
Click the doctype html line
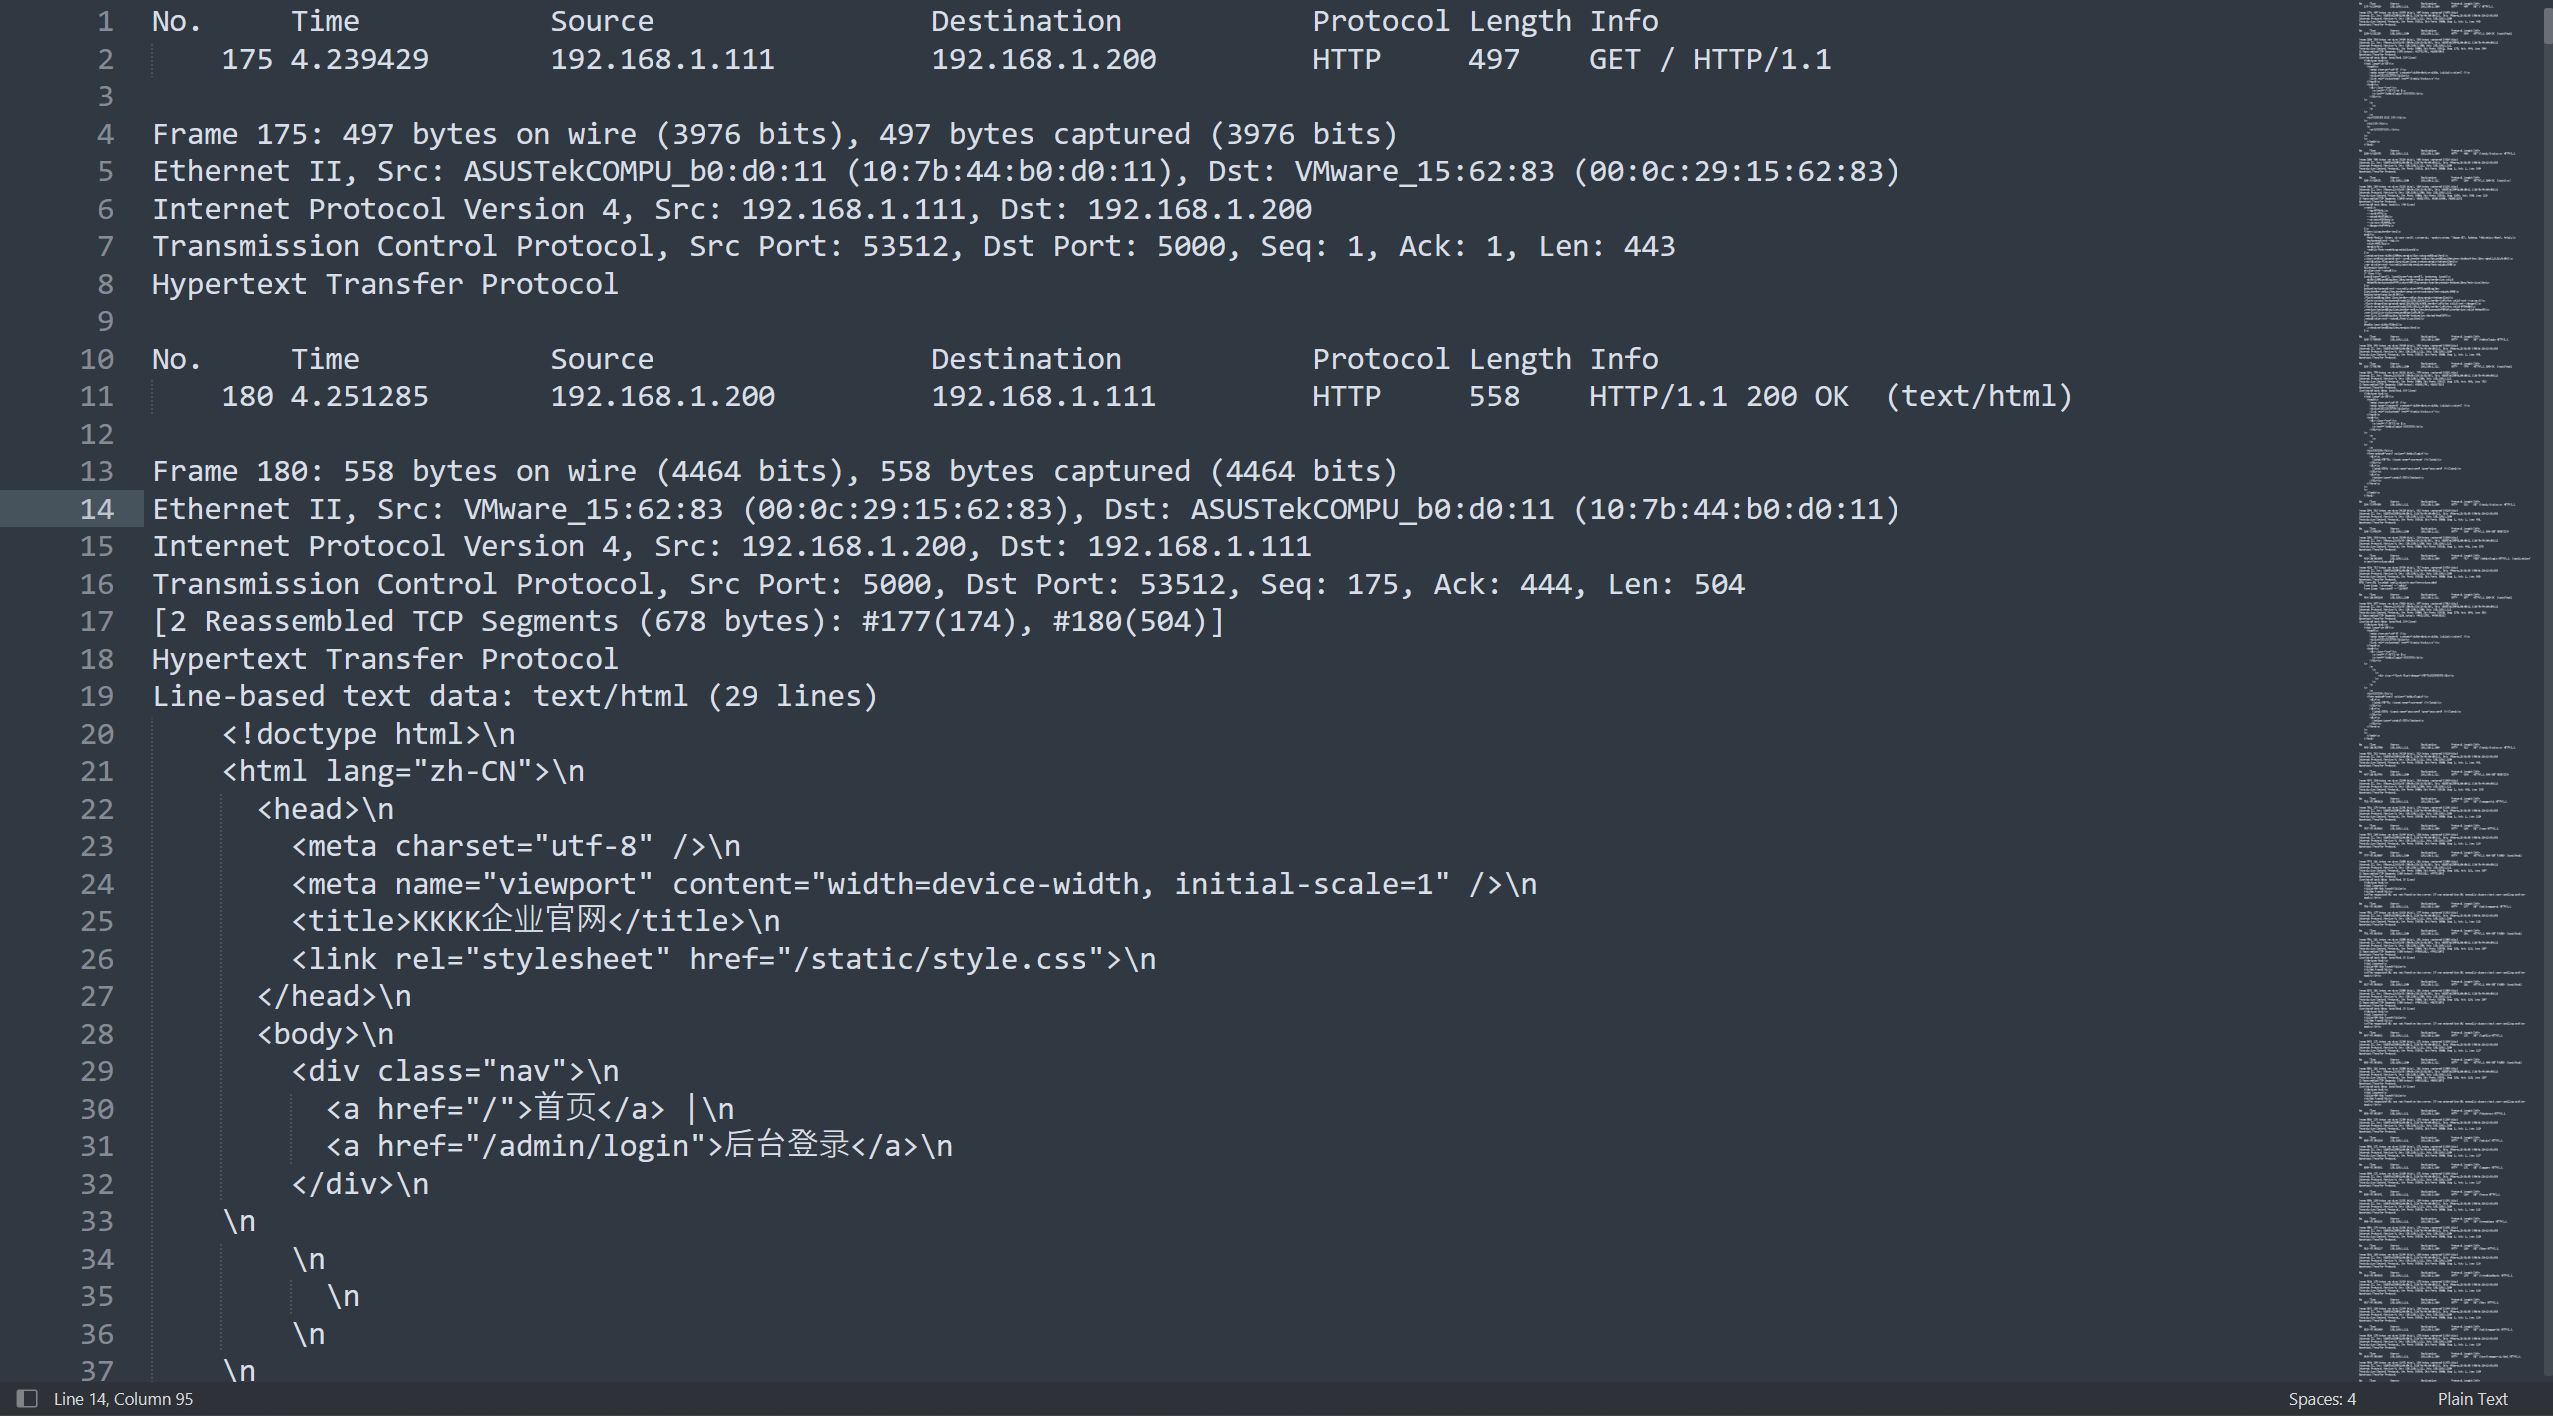[368, 734]
